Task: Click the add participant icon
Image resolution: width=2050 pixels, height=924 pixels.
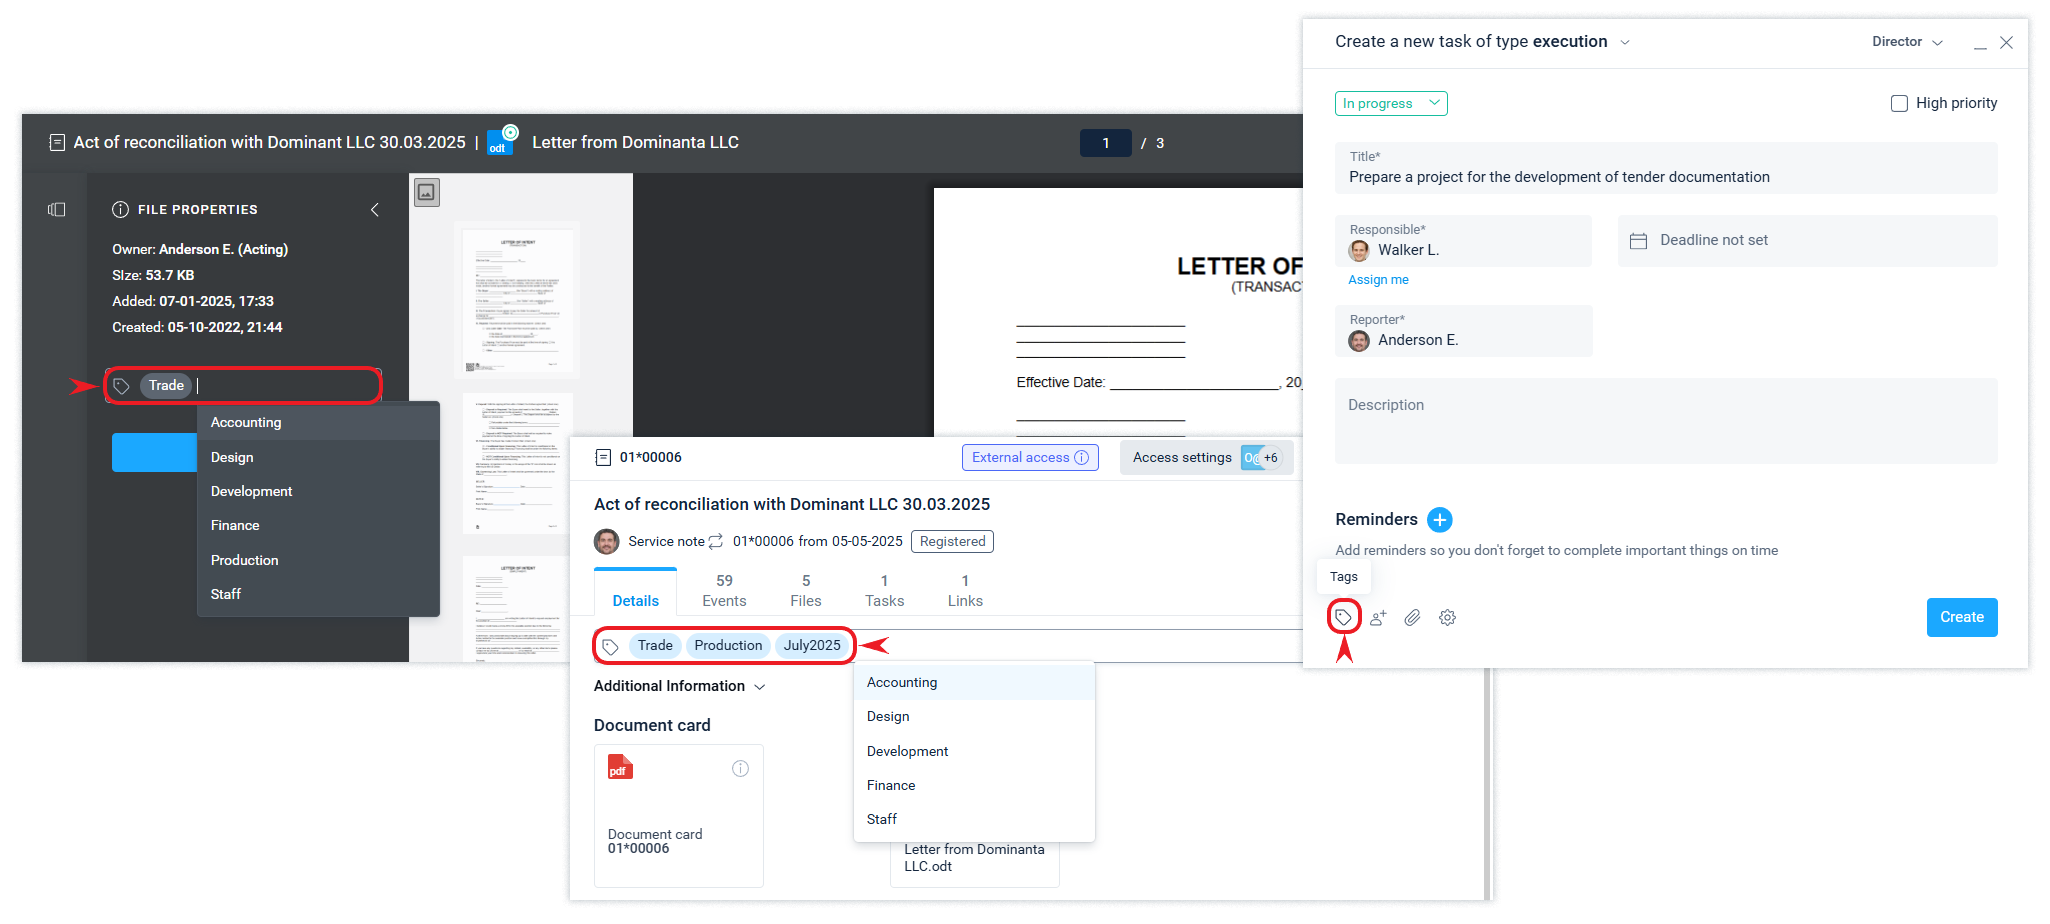Action: (1378, 618)
